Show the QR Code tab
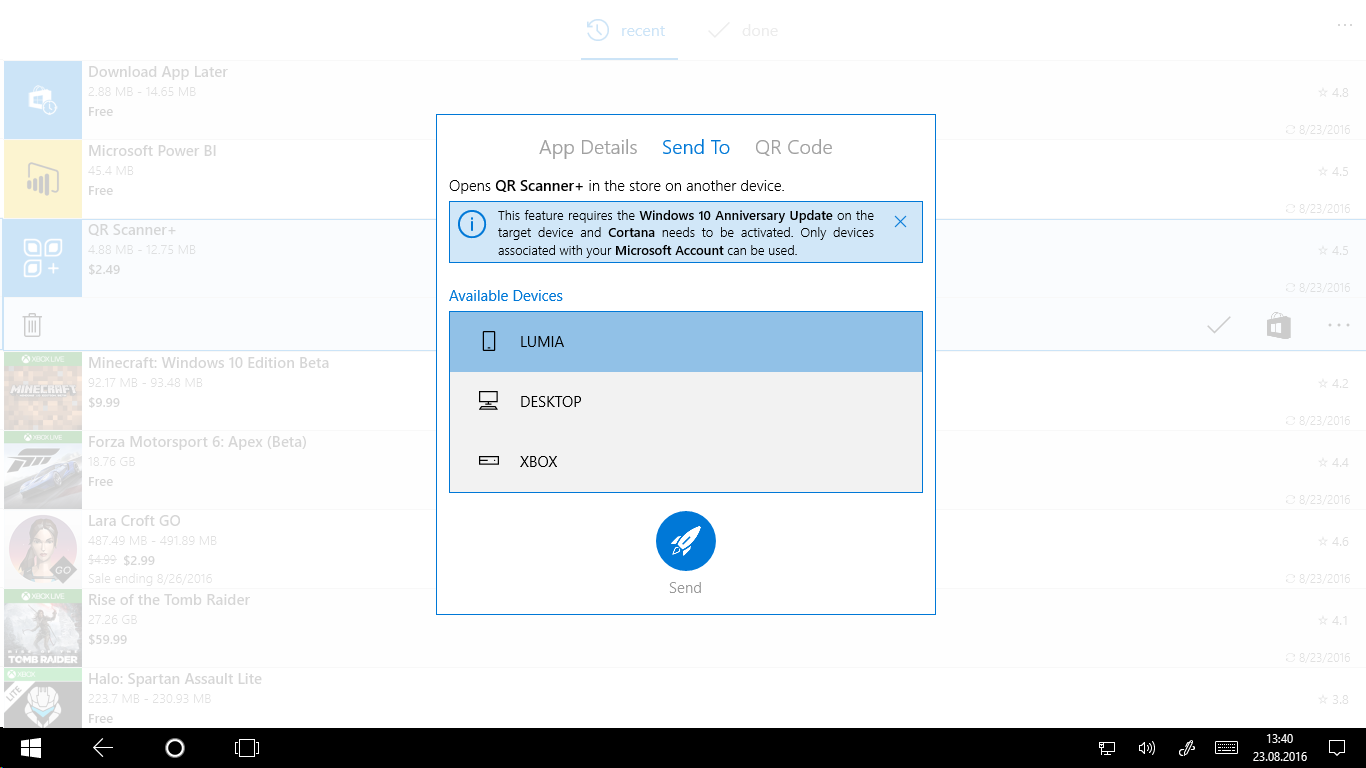Screen dimensions: 1366x768 point(794,147)
